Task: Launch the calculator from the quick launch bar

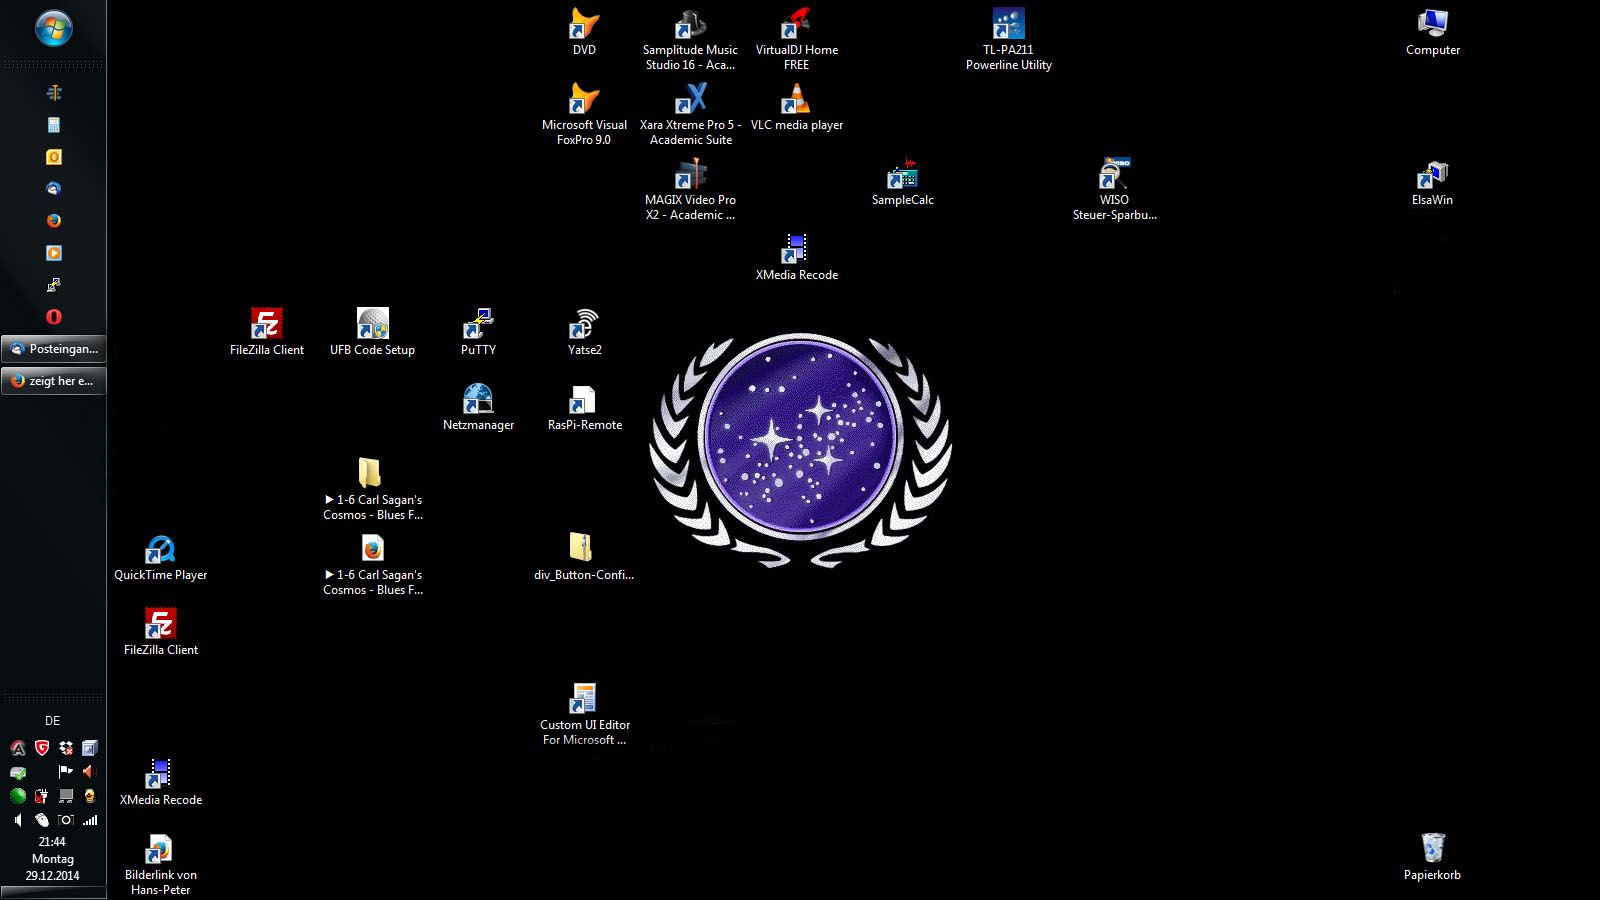Action: [x=54, y=125]
